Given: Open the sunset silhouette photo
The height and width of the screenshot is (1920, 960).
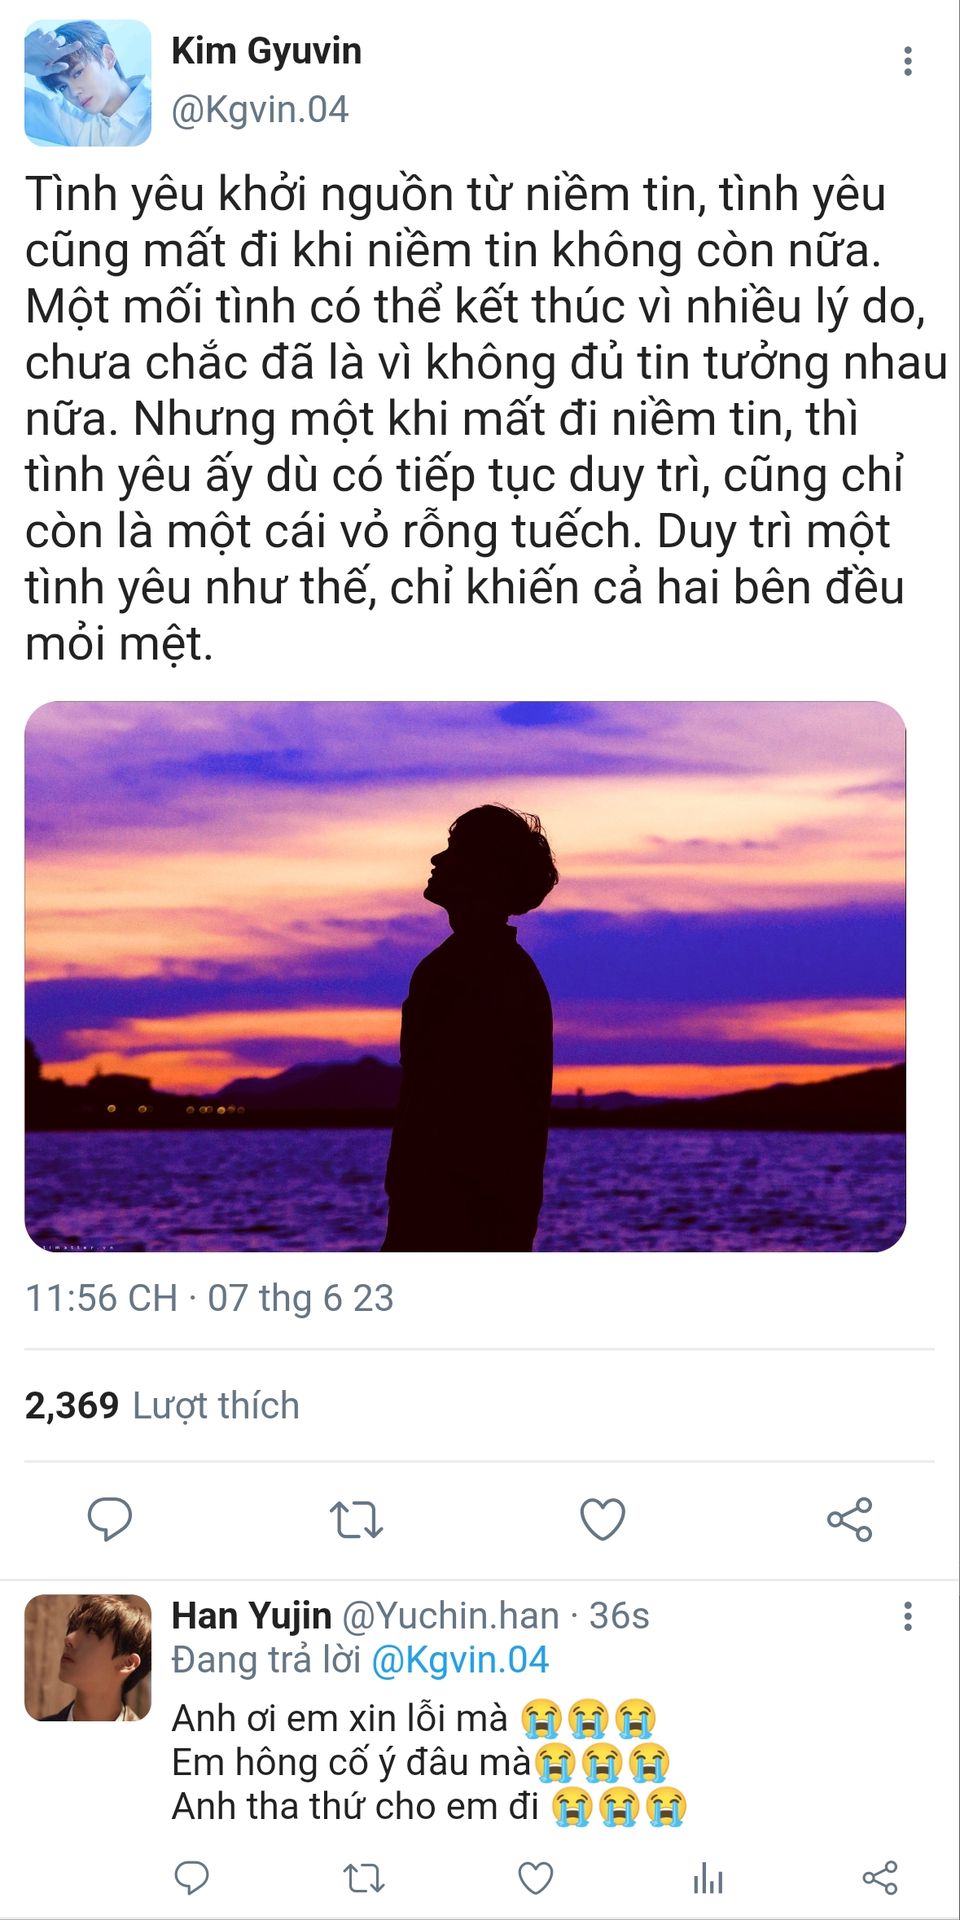Looking at the screenshot, I should coord(465,976).
